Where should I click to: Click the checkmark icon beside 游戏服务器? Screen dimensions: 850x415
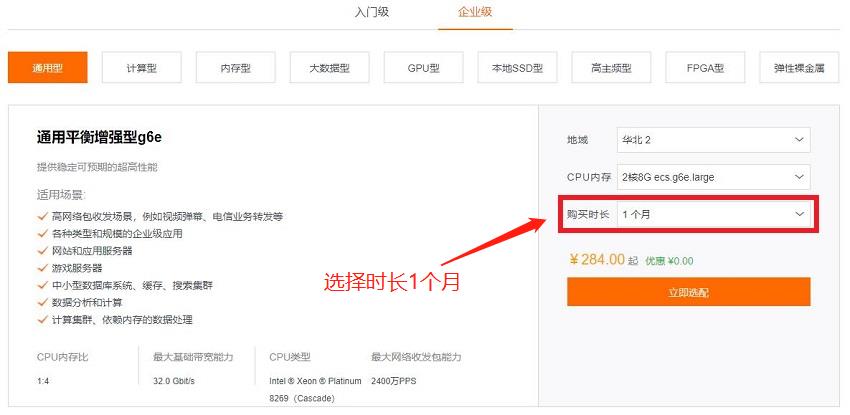[43, 268]
